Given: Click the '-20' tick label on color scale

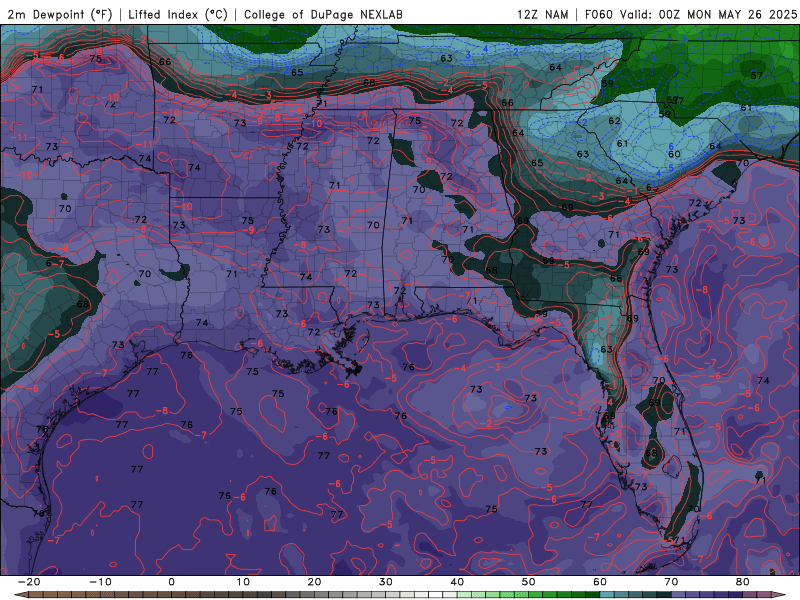Looking at the screenshot, I should [x=29, y=582].
